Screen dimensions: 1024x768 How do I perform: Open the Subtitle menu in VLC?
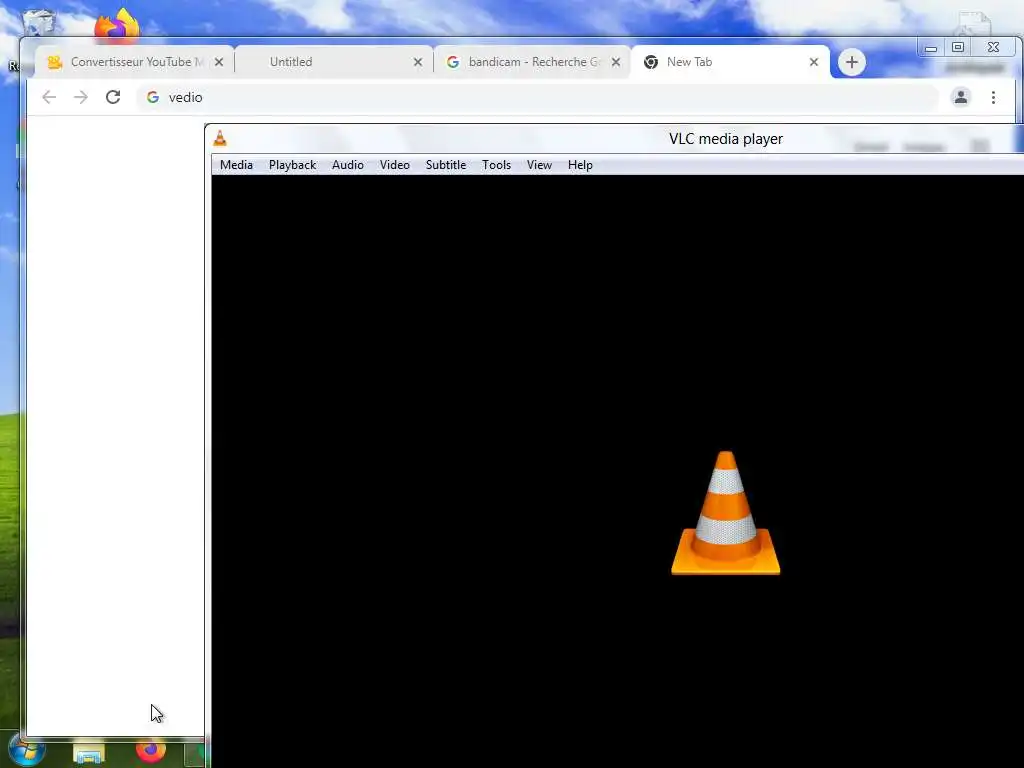click(445, 165)
